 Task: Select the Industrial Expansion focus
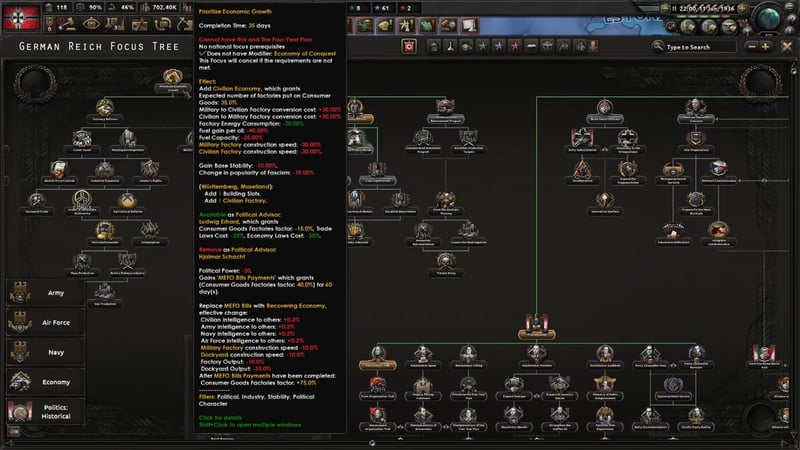point(105,172)
